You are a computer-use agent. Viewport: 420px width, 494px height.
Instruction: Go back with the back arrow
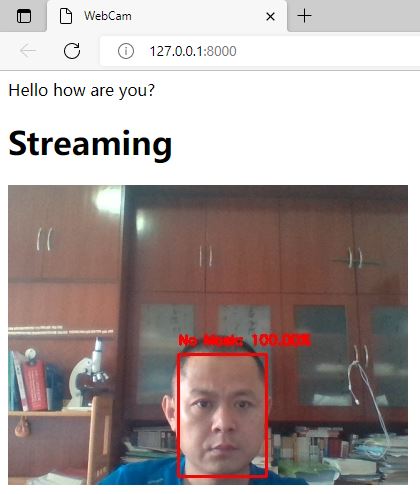click(28, 51)
